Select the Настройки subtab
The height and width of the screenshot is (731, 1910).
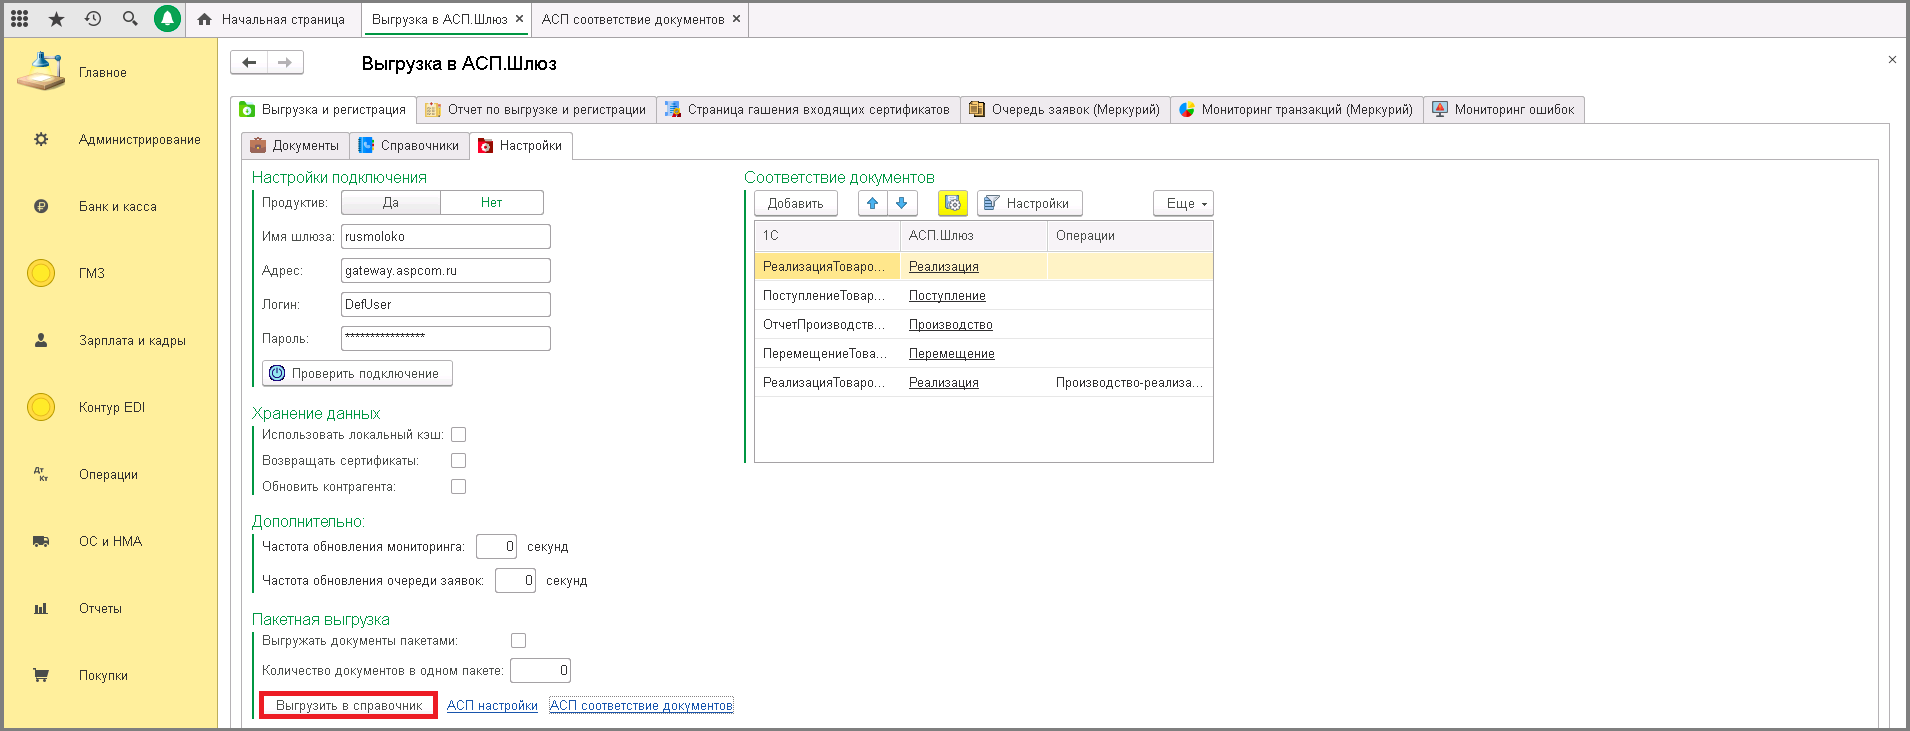pyautogui.click(x=521, y=146)
